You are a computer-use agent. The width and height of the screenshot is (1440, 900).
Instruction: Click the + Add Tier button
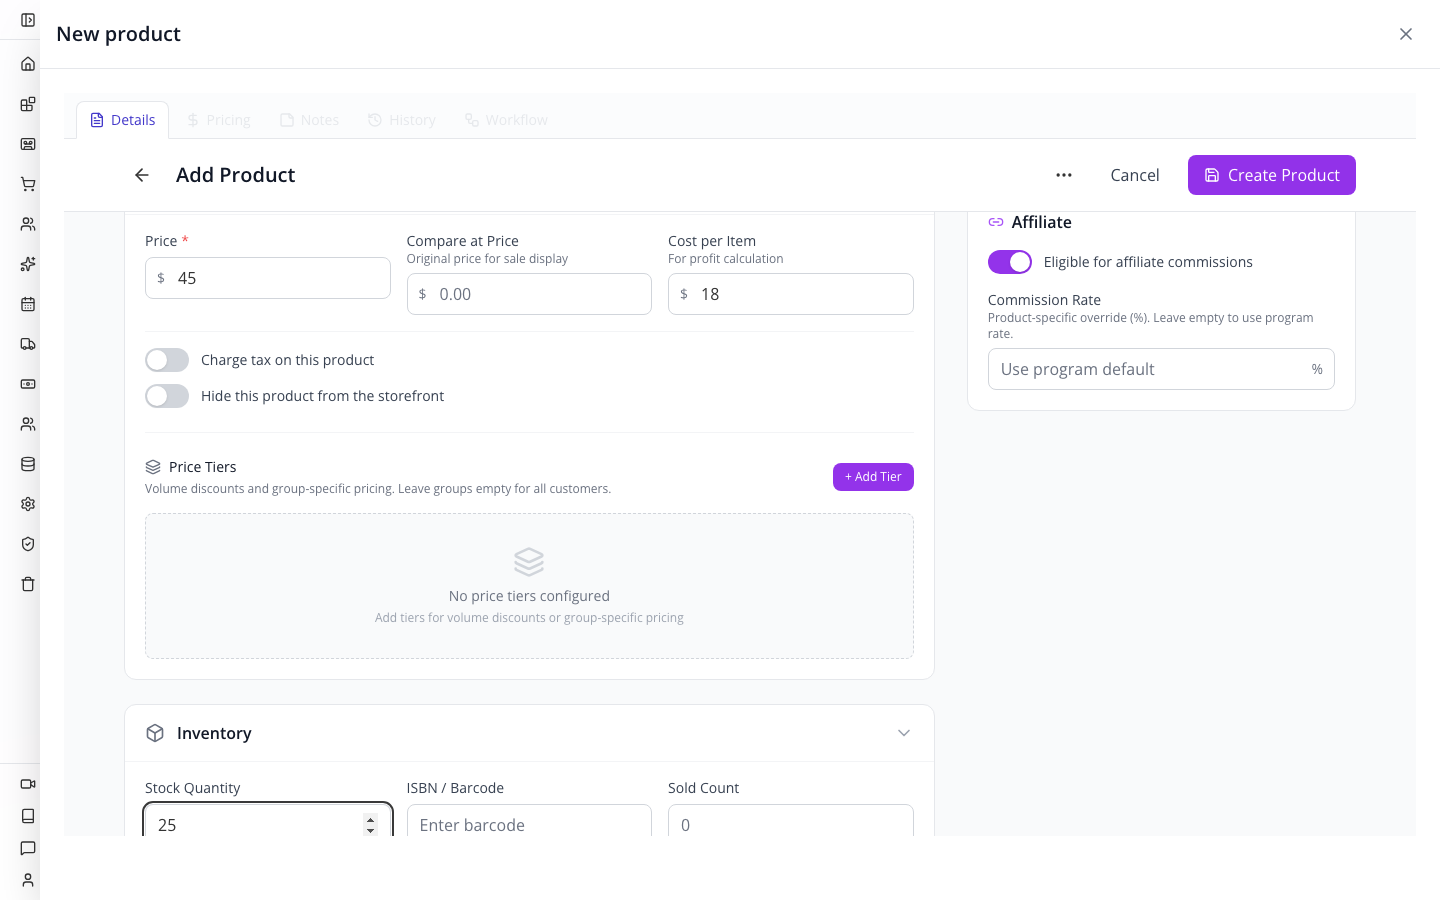pos(873,477)
